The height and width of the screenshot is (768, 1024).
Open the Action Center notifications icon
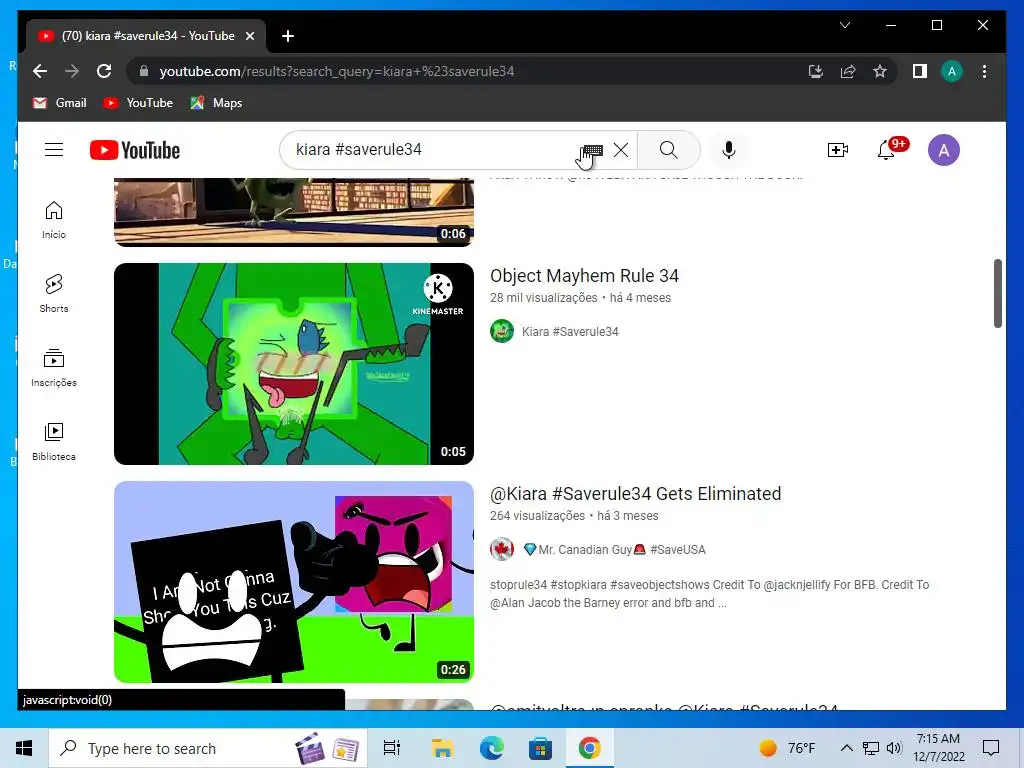coord(991,748)
